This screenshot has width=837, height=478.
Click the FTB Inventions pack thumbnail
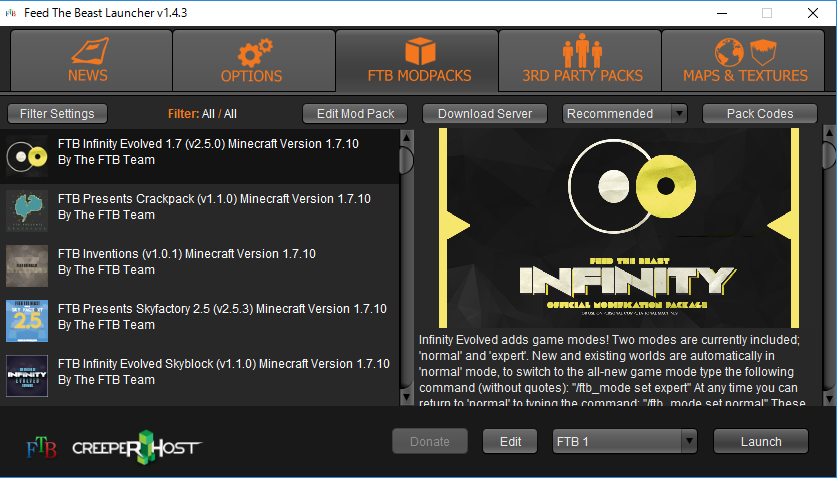(27, 266)
